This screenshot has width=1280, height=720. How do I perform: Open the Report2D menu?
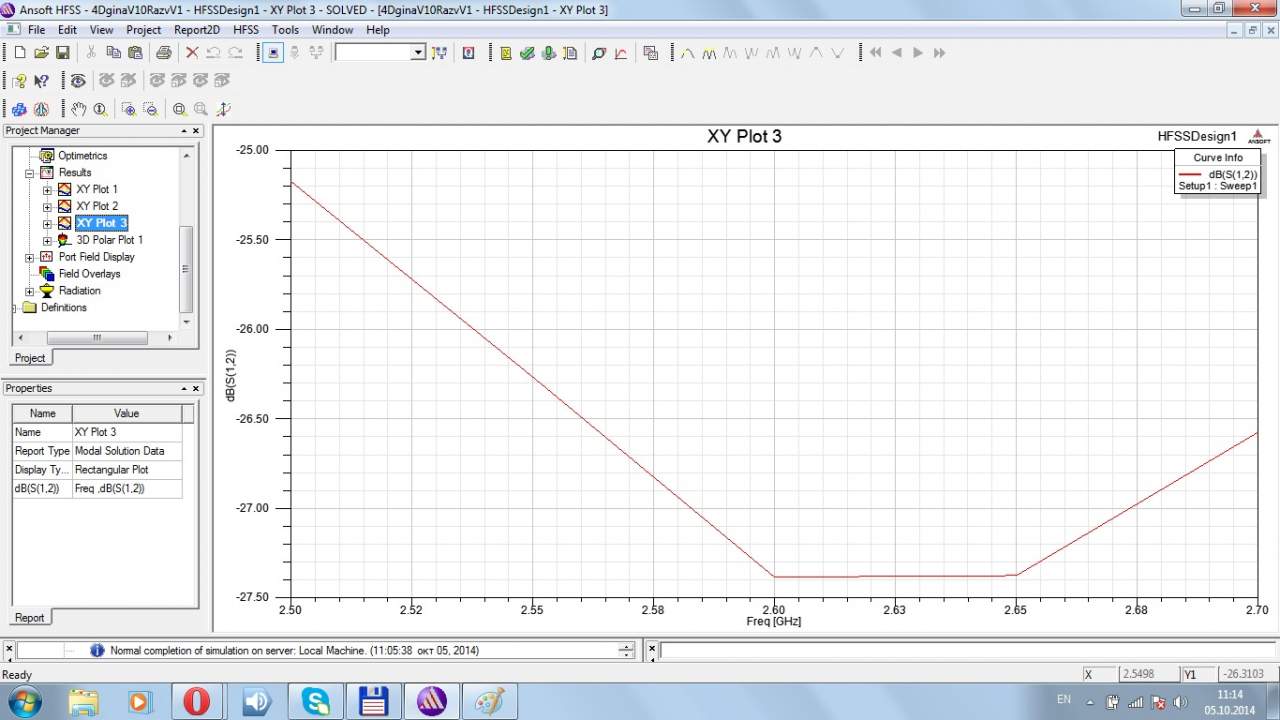point(196,30)
